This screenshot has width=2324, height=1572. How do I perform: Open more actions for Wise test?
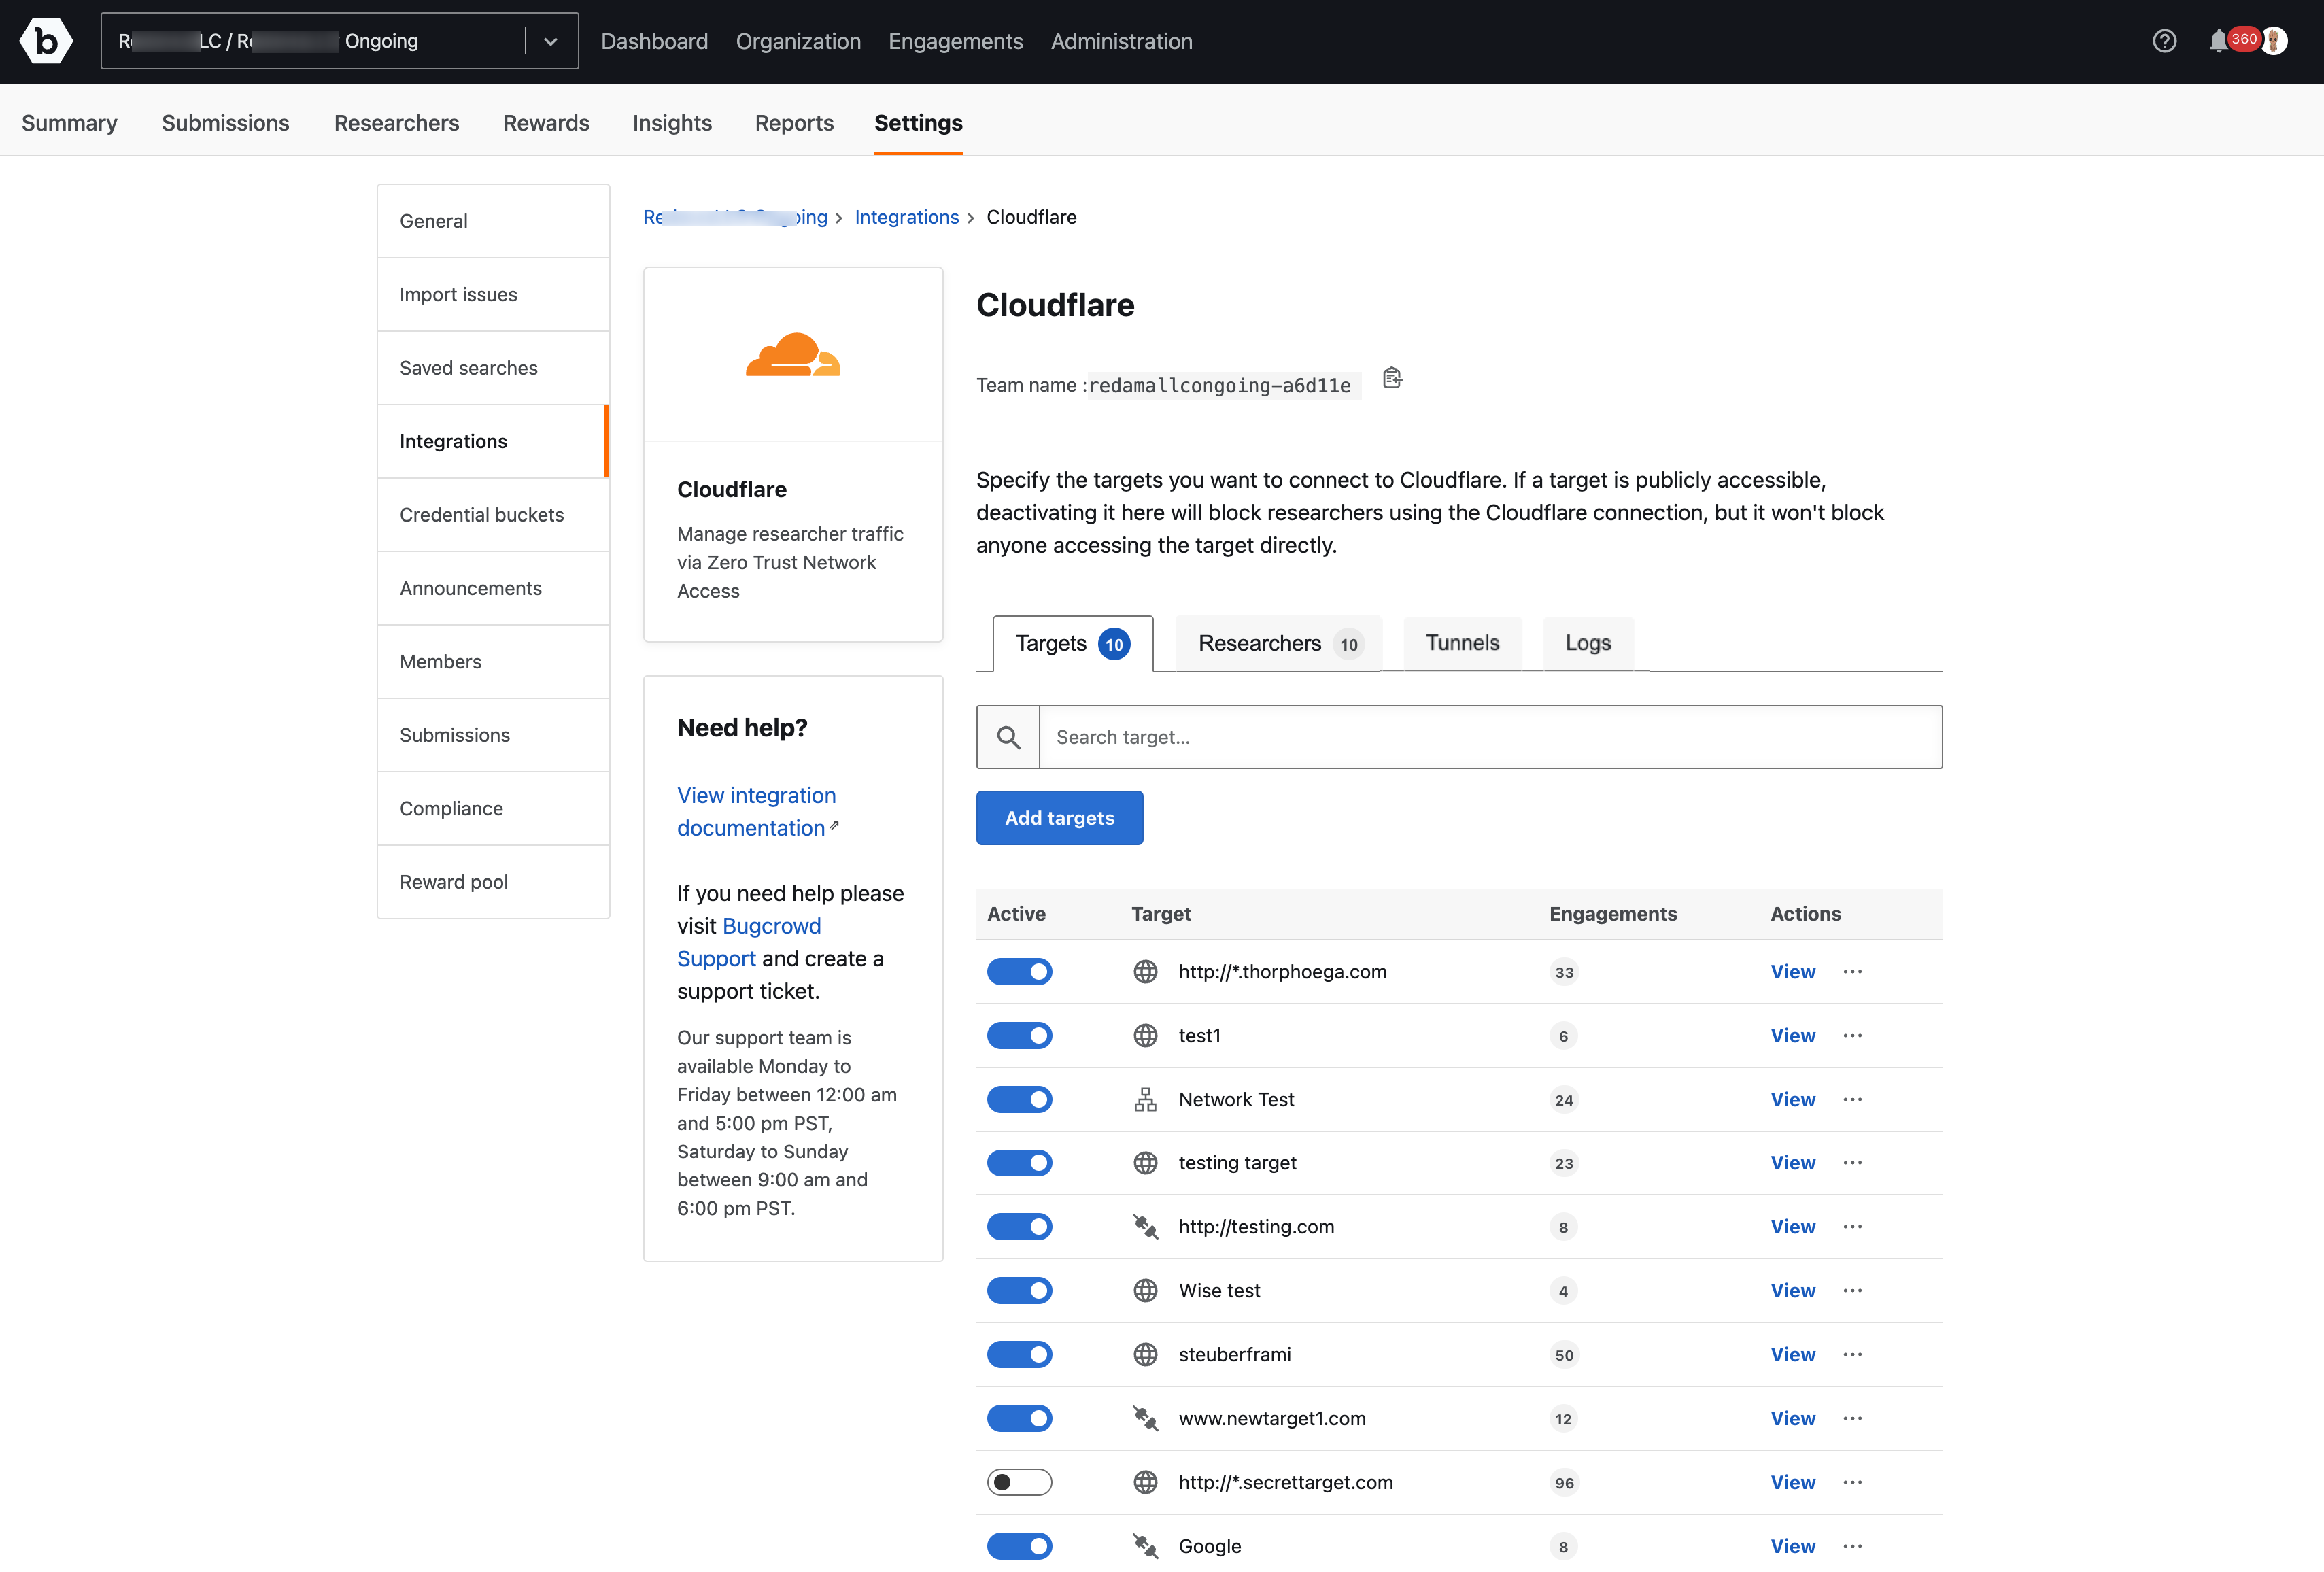point(1852,1291)
